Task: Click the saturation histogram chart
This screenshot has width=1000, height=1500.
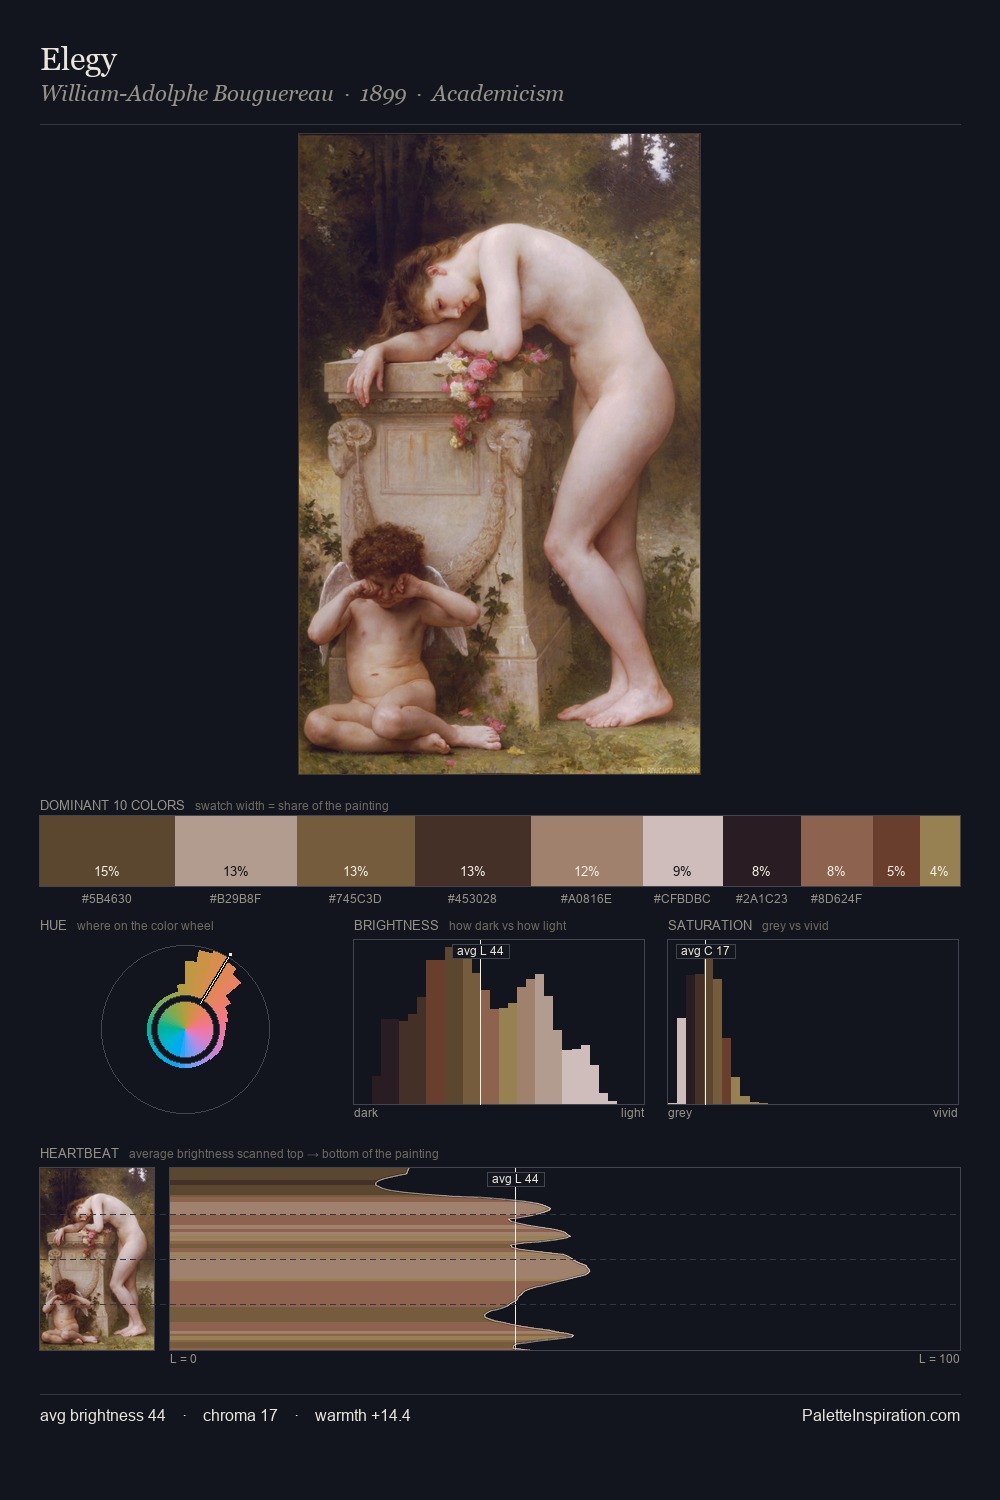Action: point(813,1022)
